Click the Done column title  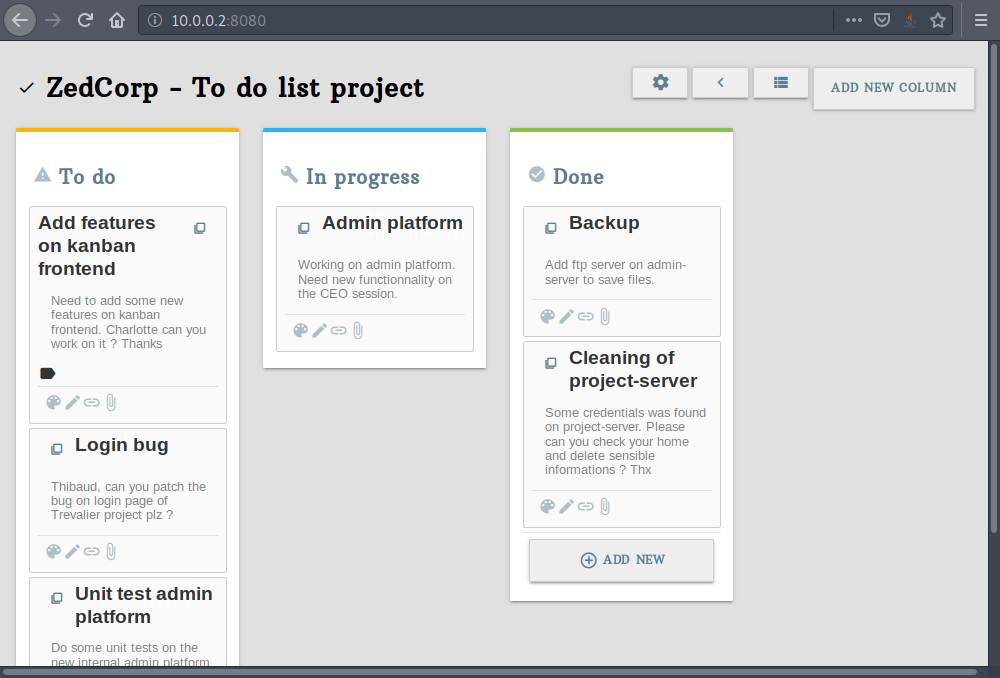coord(578,176)
